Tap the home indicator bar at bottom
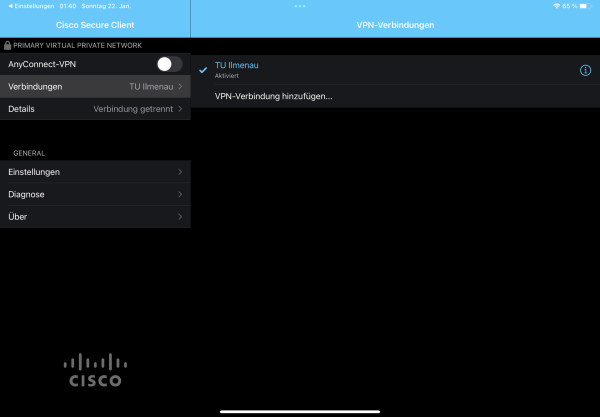This screenshot has height=417, width=600. (x=300, y=412)
